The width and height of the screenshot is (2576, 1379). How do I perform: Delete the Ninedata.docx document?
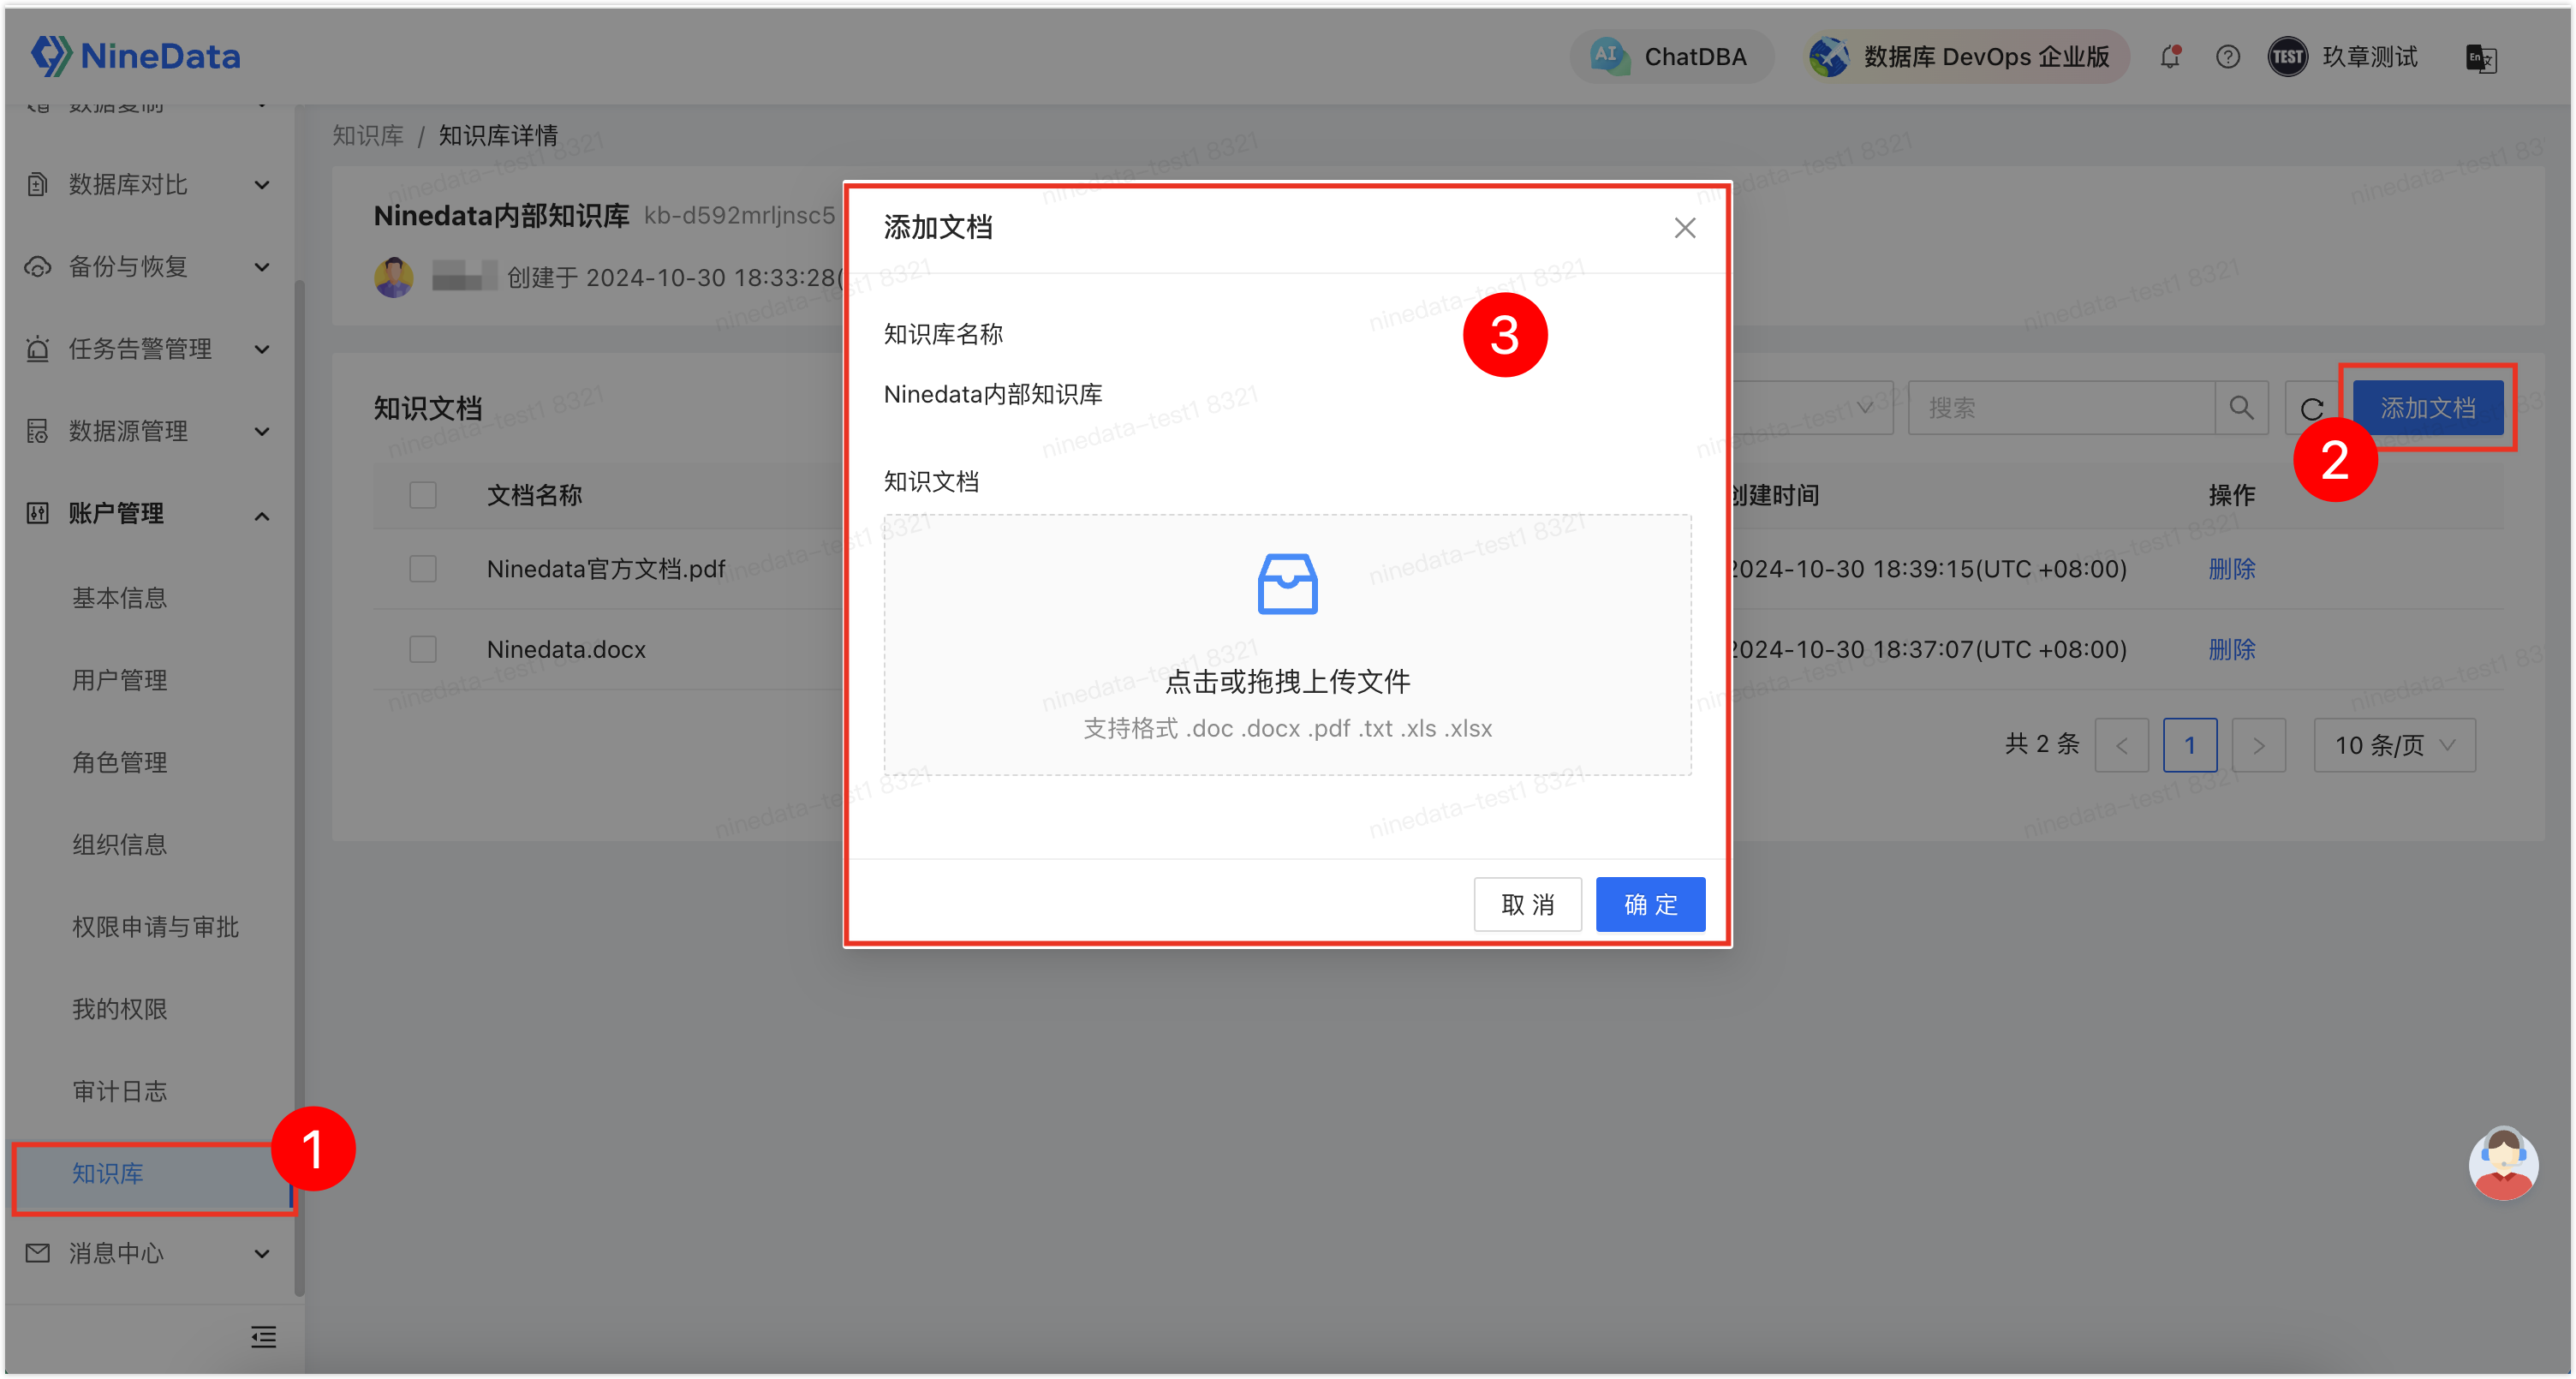coord(2231,649)
